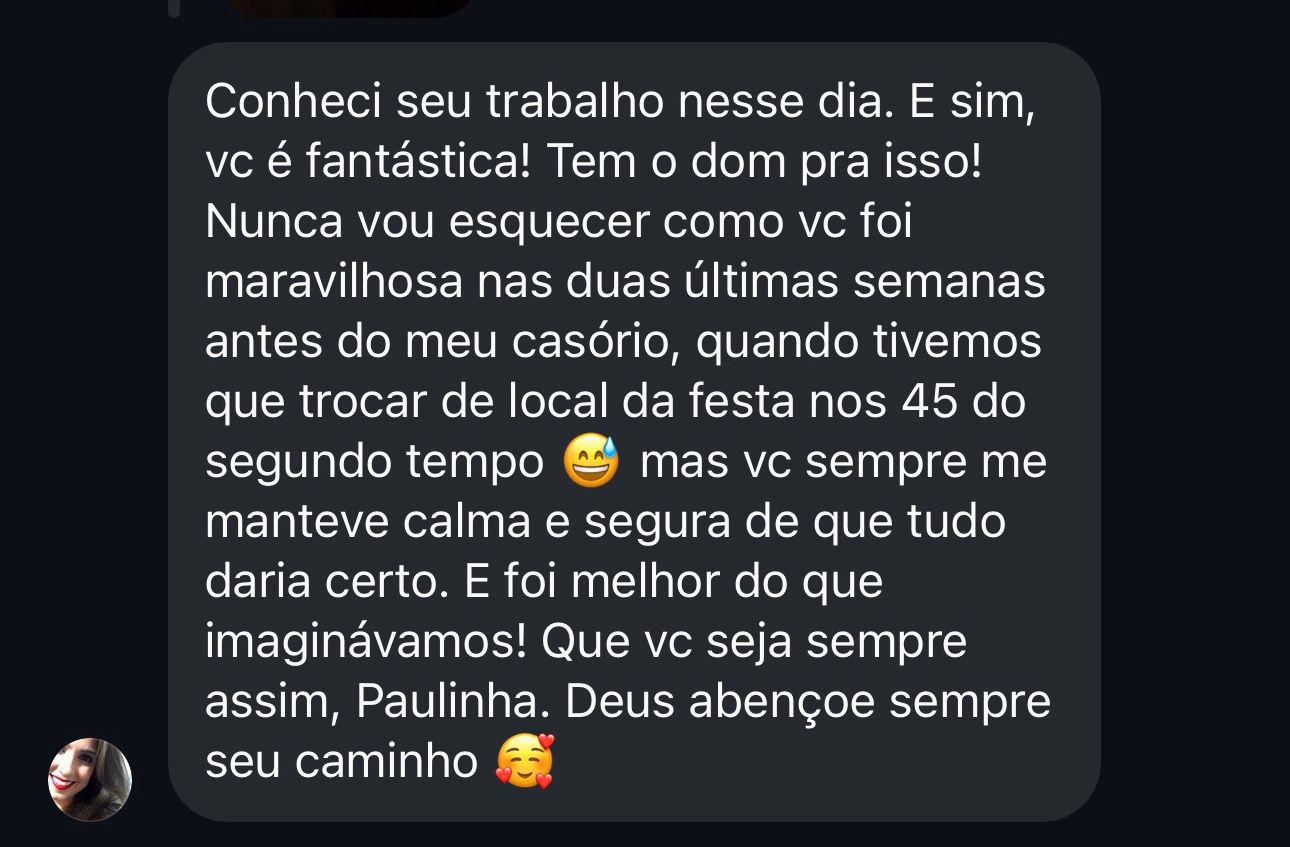Click the number '45' in the message
Image resolution: width=1290 pixels, height=847 pixels.
[x=930, y=402]
